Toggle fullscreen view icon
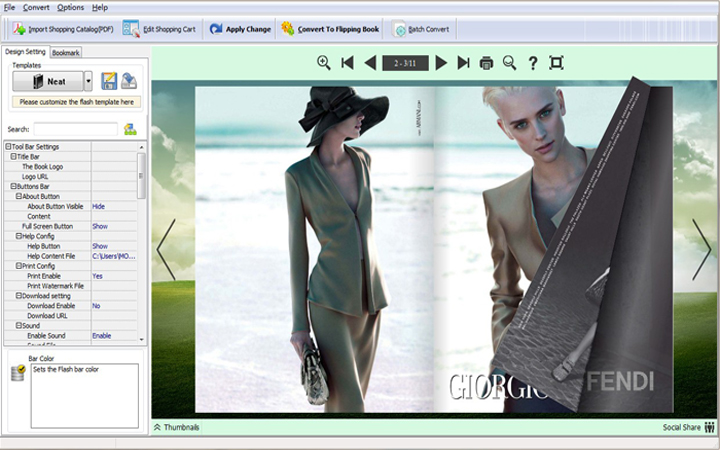 557,63
